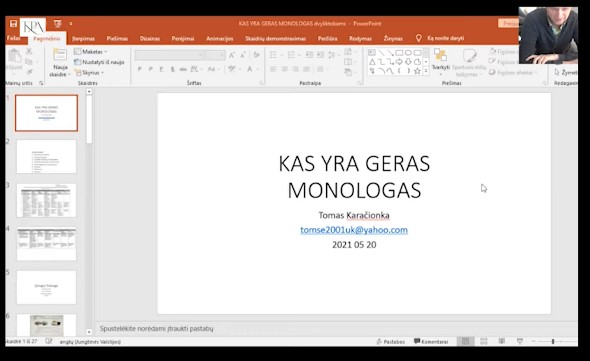This screenshot has width=590, height=361.
Task: Expand the shapes gallery More arrow
Action: coord(426,71)
